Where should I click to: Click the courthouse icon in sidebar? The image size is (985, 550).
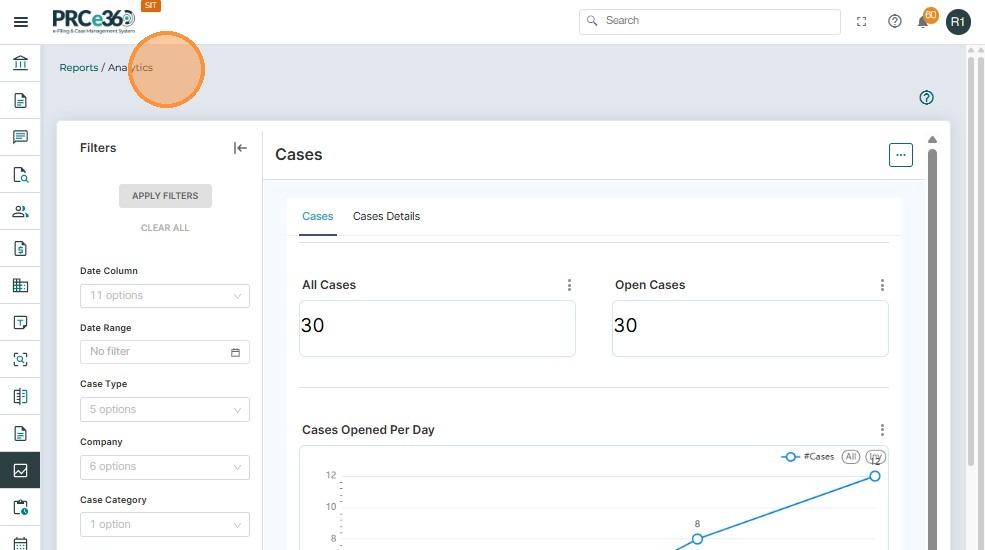[20, 64]
